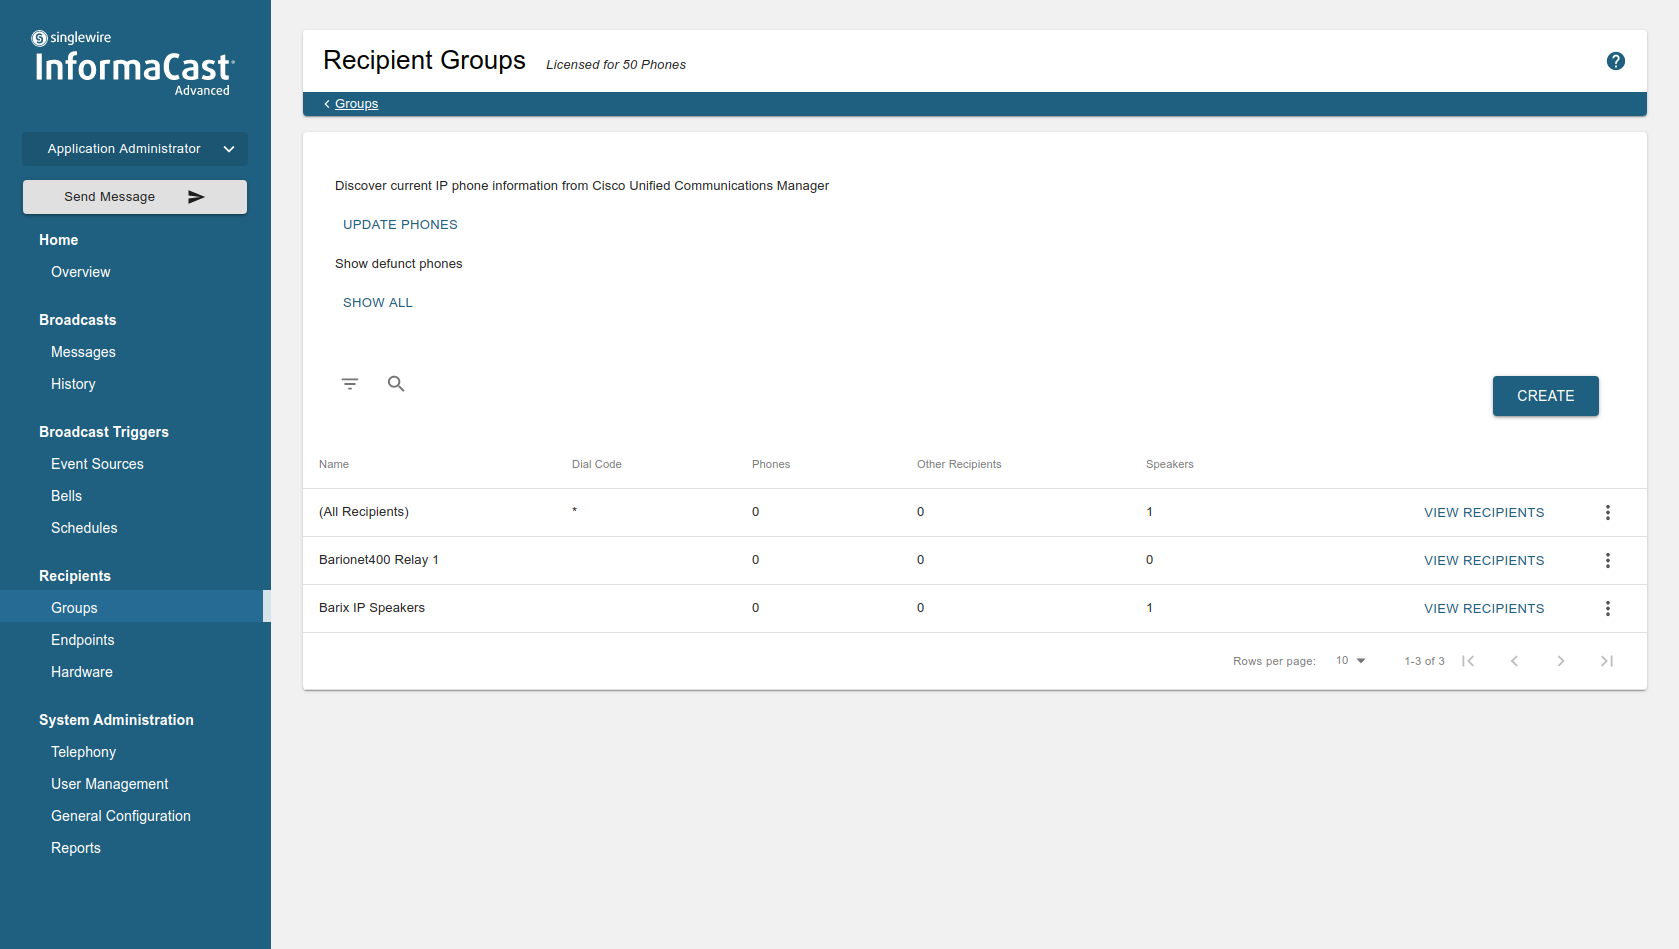Click the first page pagination icon
Screen dimensions: 1679x949
1468,660
